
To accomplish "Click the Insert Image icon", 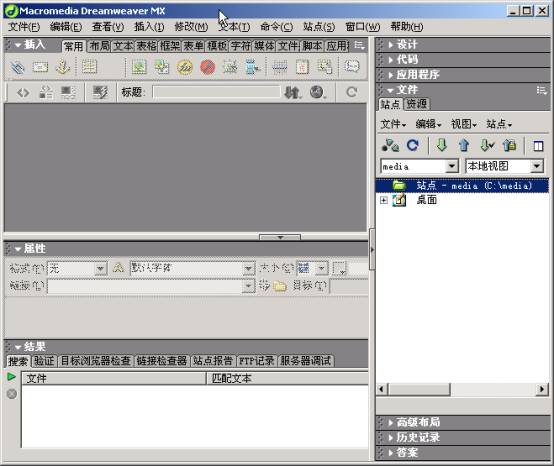I will 139,67.
